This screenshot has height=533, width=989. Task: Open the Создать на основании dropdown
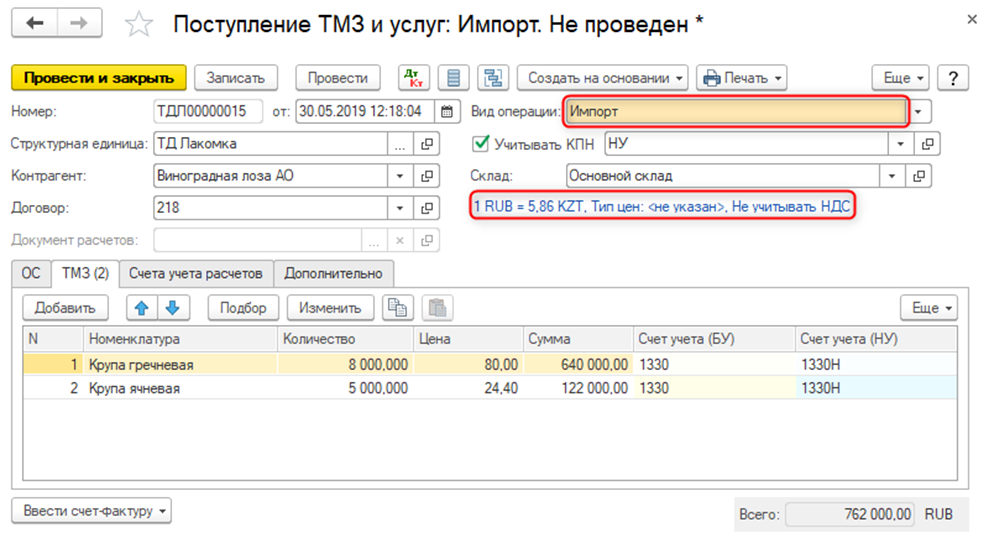pos(604,78)
